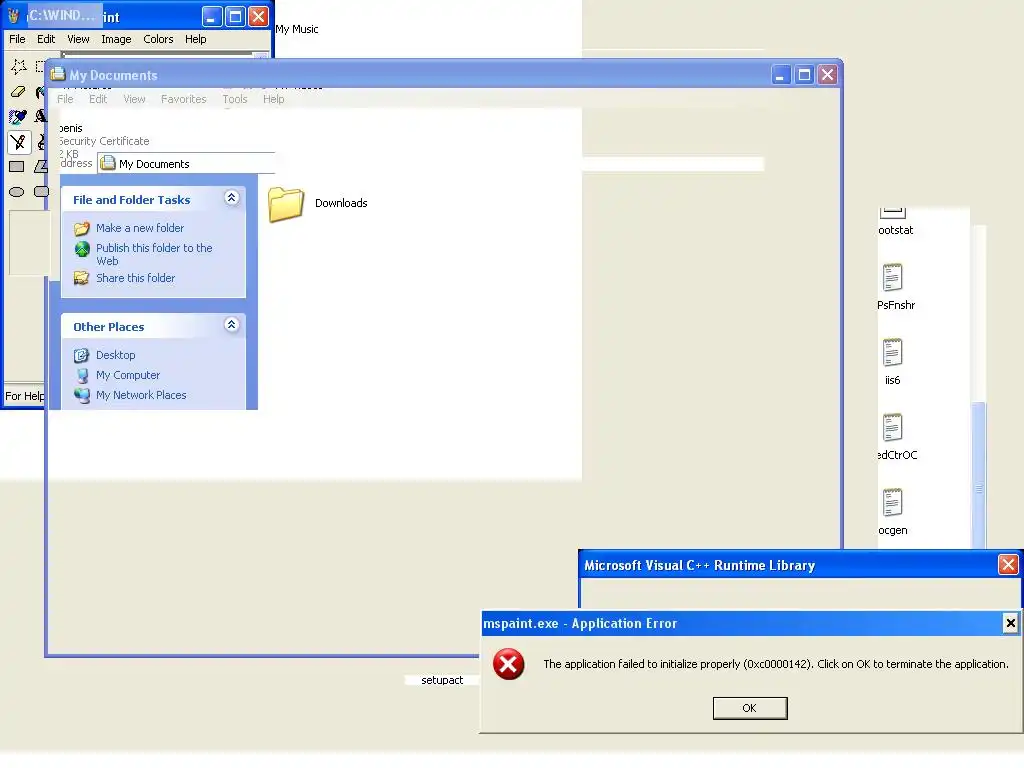Click the Downloads folder name
The width and height of the screenshot is (1024, 768).
point(341,203)
